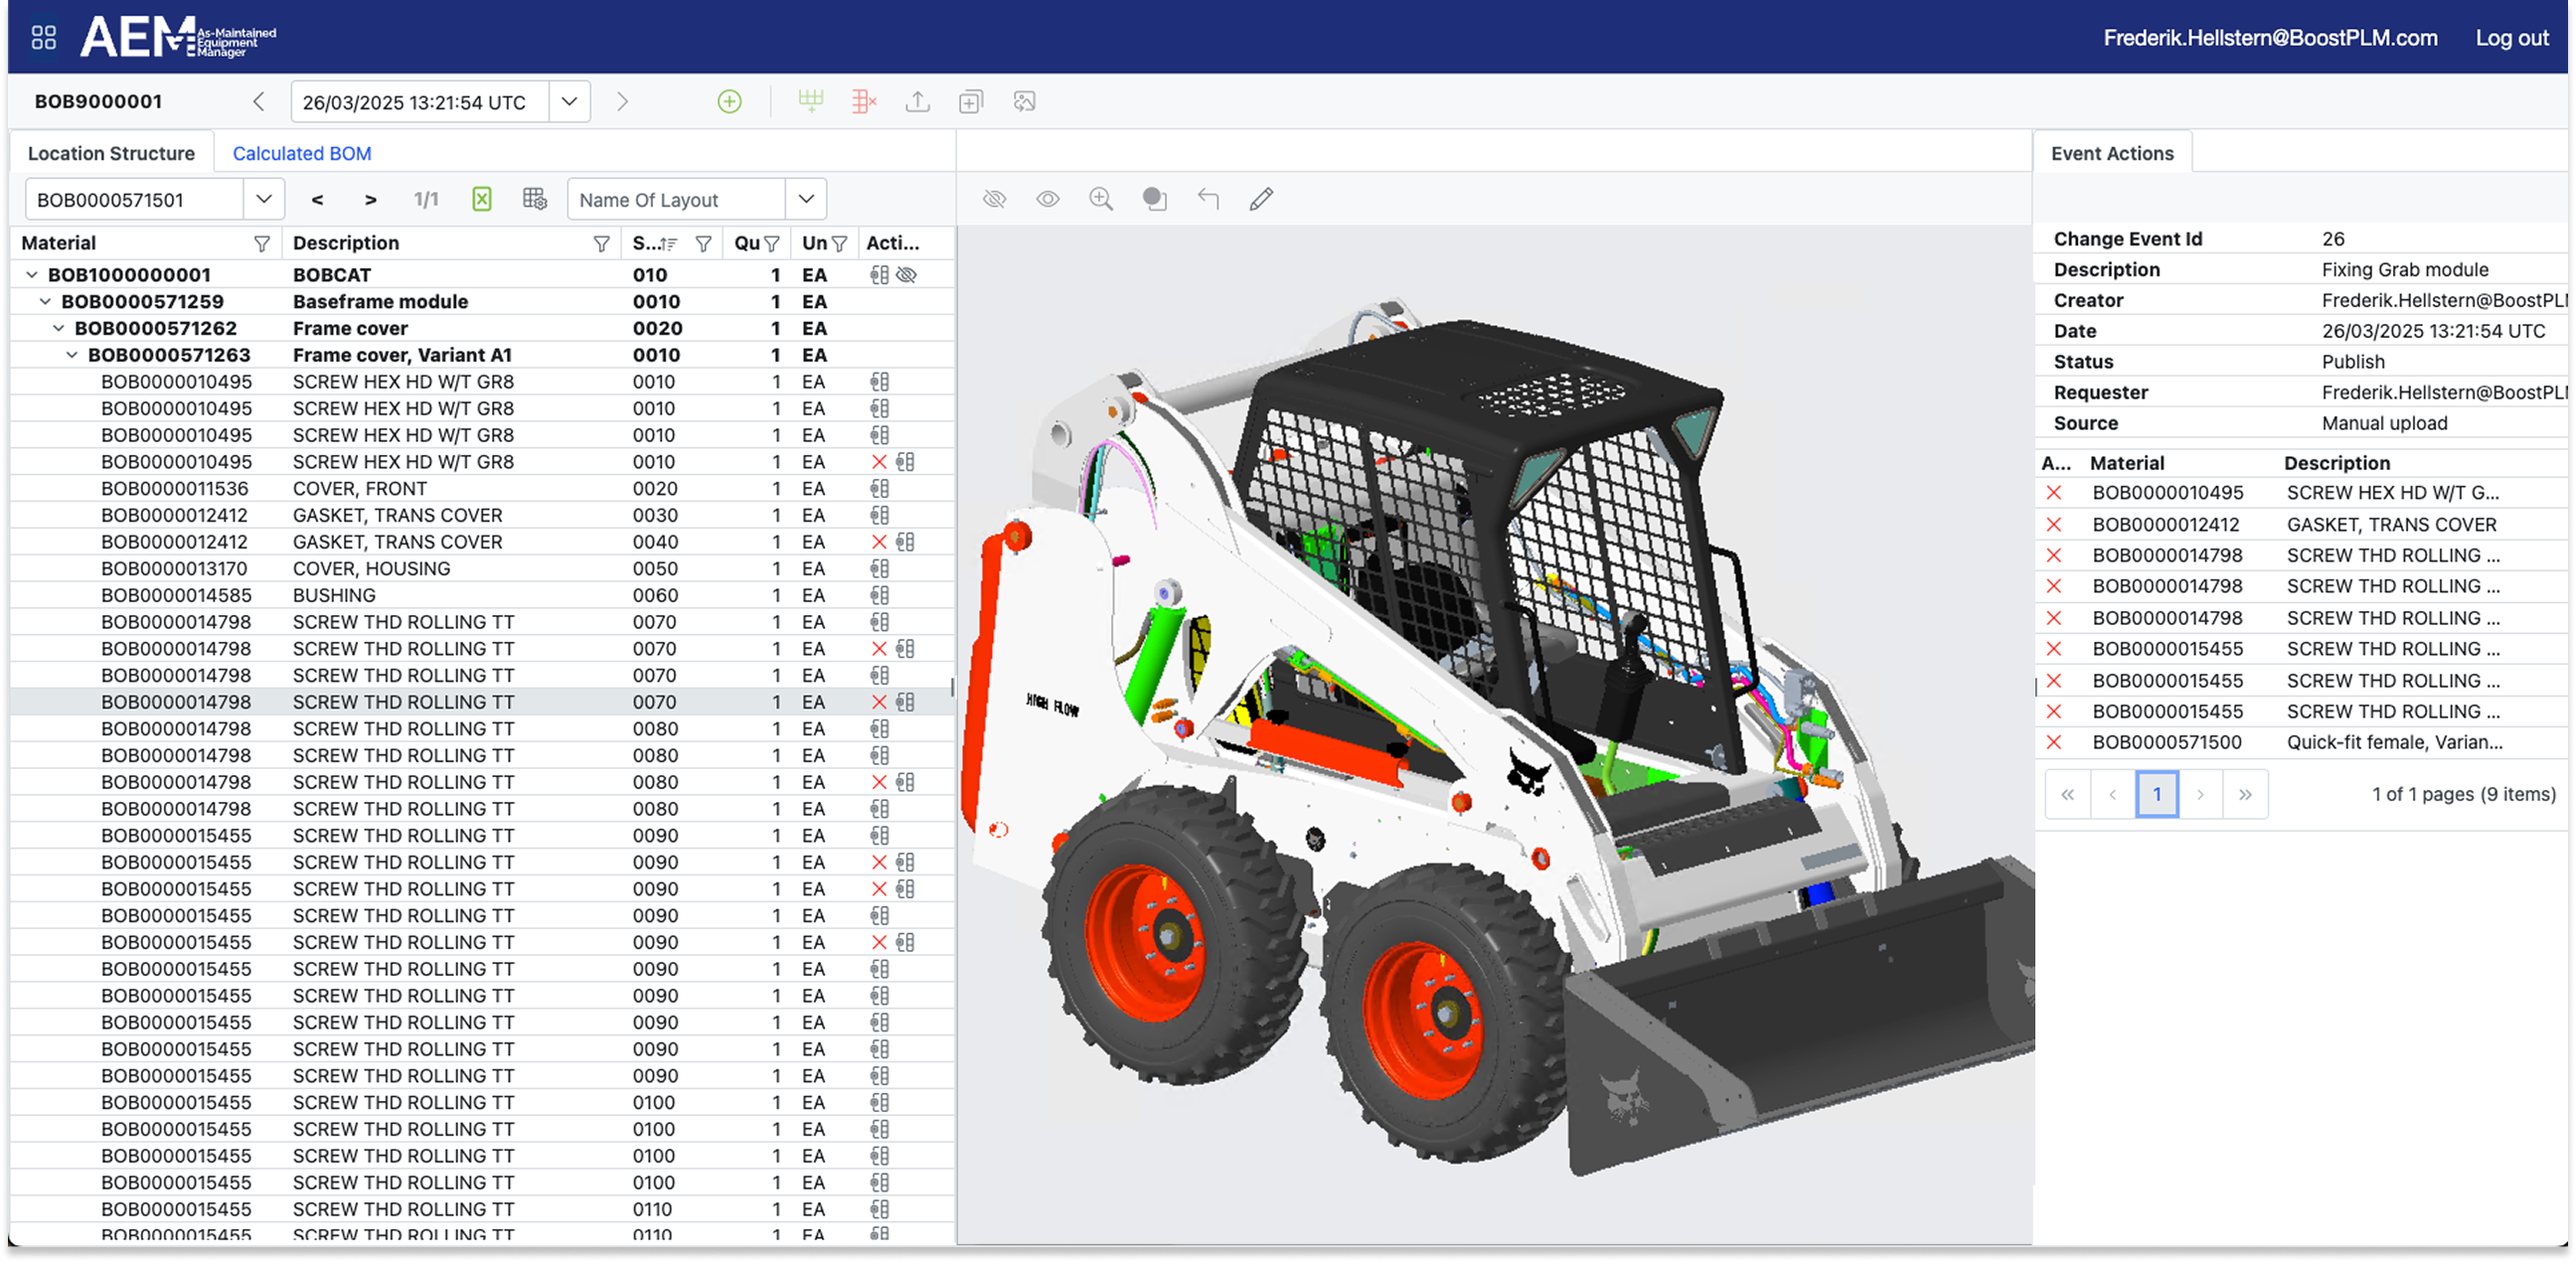Select the Event Actions tab
2576x1263 pixels.
click(x=2111, y=154)
